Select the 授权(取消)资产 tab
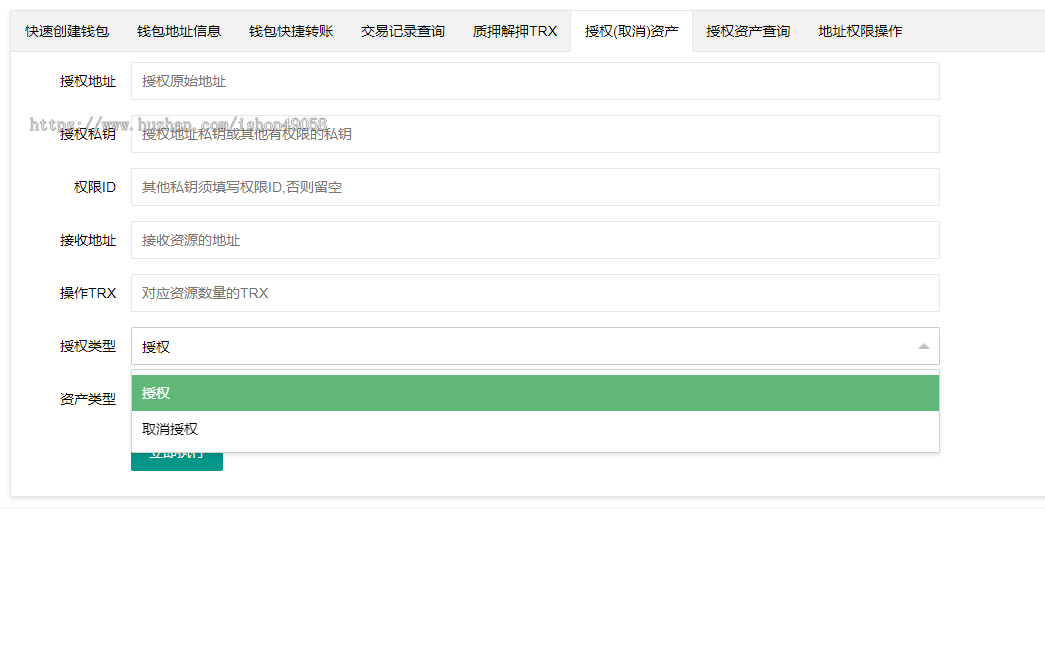Image resolution: width=1045 pixels, height=645 pixels. pyautogui.click(x=631, y=31)
